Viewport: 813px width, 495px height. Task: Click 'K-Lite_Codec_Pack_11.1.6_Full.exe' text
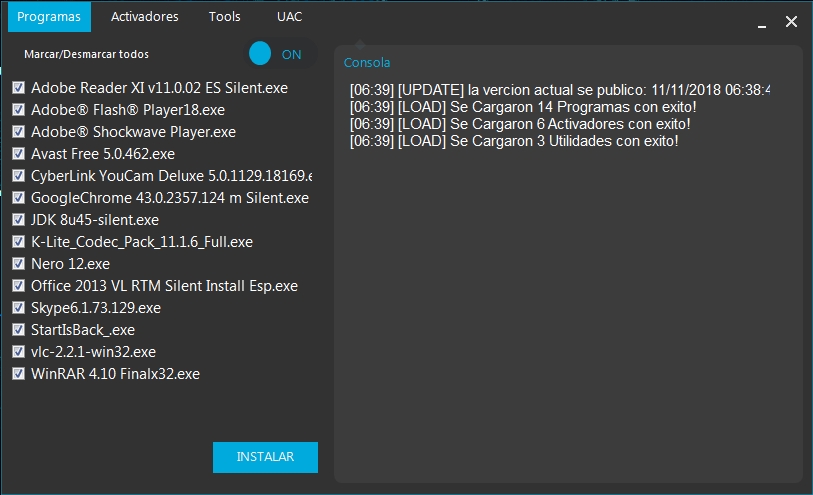[142, 242]
